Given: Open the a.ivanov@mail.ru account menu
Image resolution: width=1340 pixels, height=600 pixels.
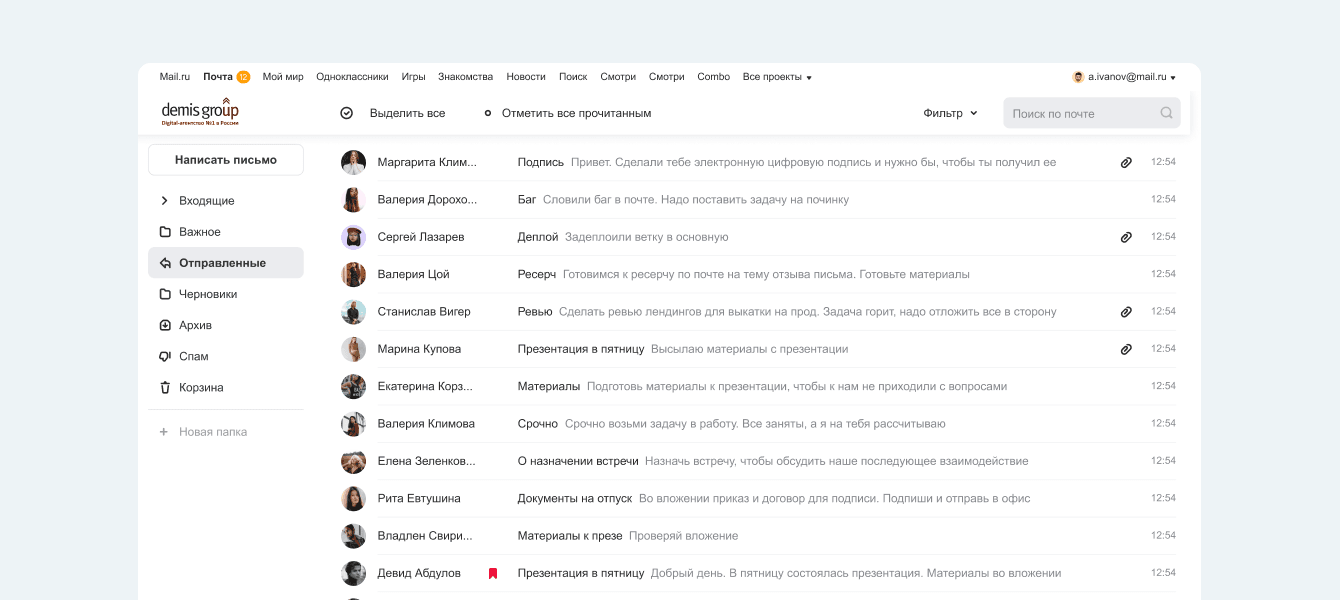Looking at the screenshot, I should click(x=1124, y=77).
